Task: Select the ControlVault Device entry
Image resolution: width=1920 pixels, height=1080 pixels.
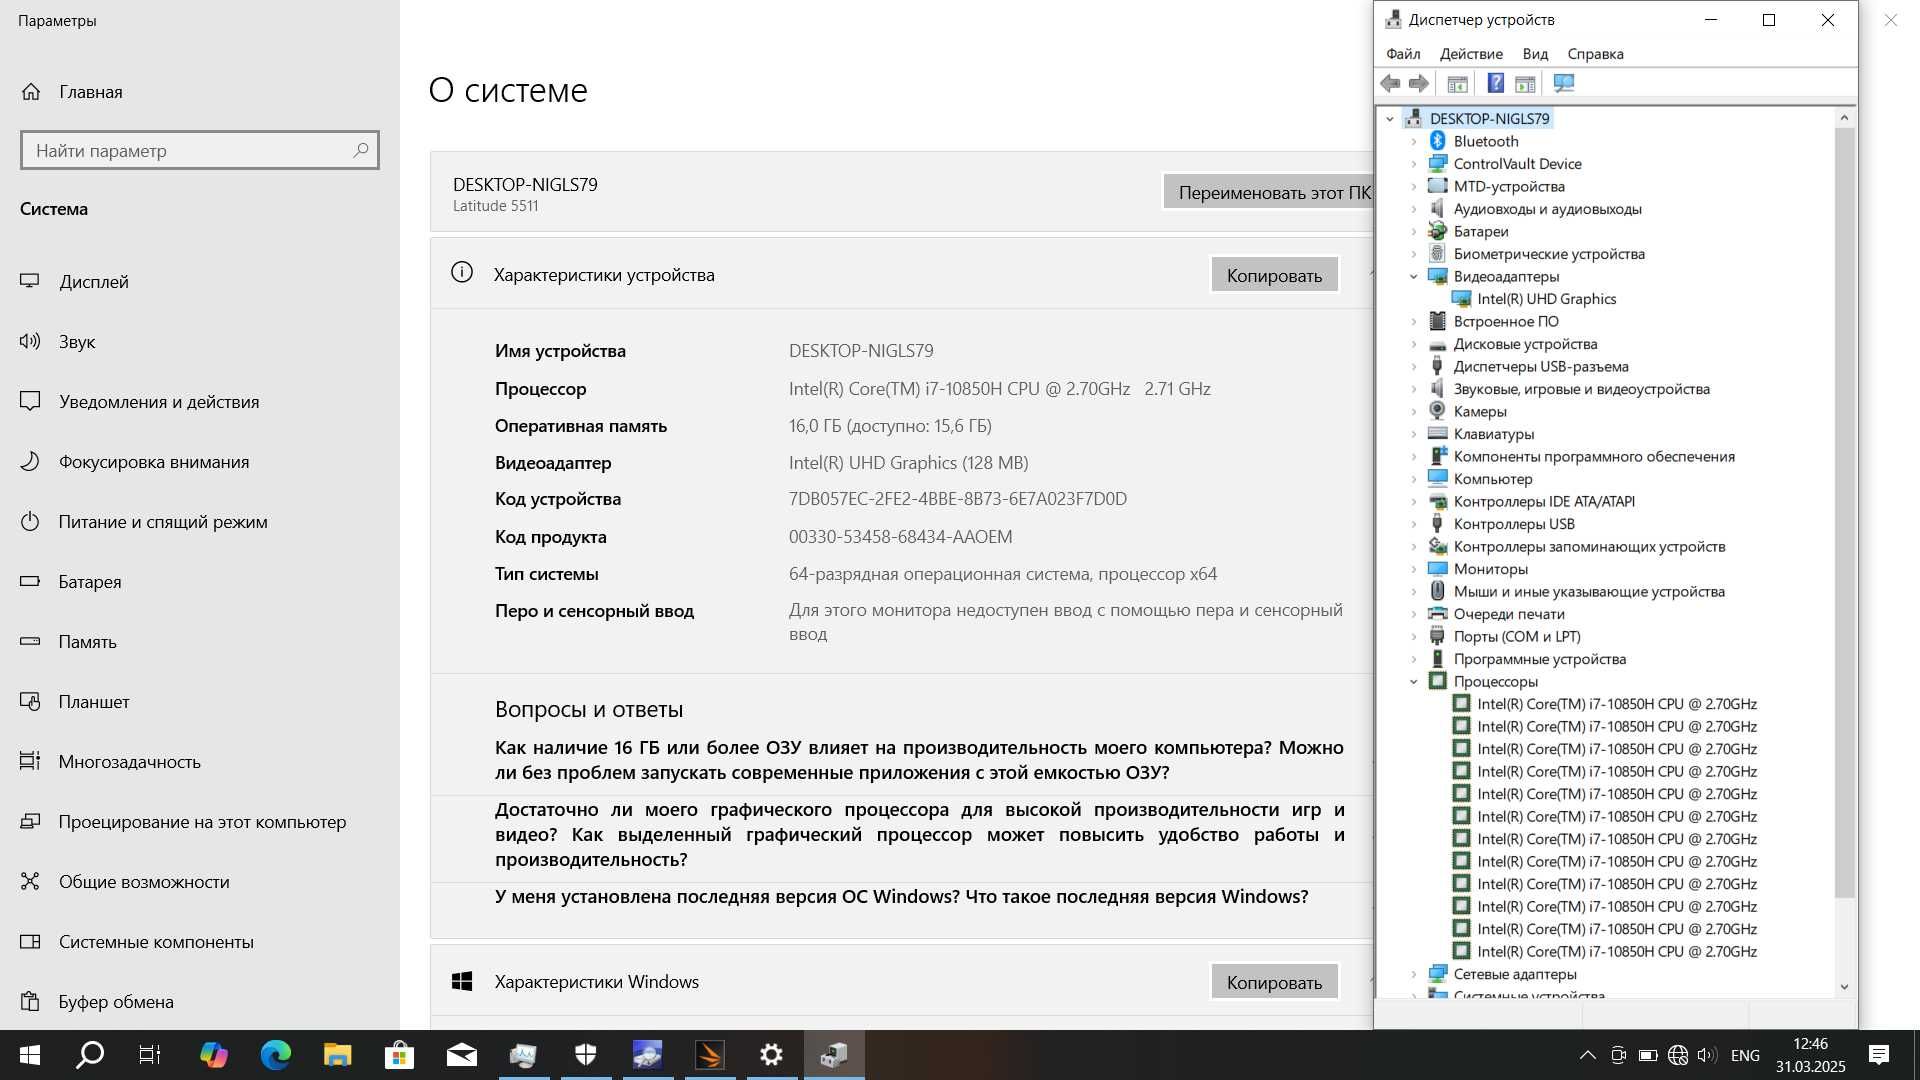Action: (1517, 164)
